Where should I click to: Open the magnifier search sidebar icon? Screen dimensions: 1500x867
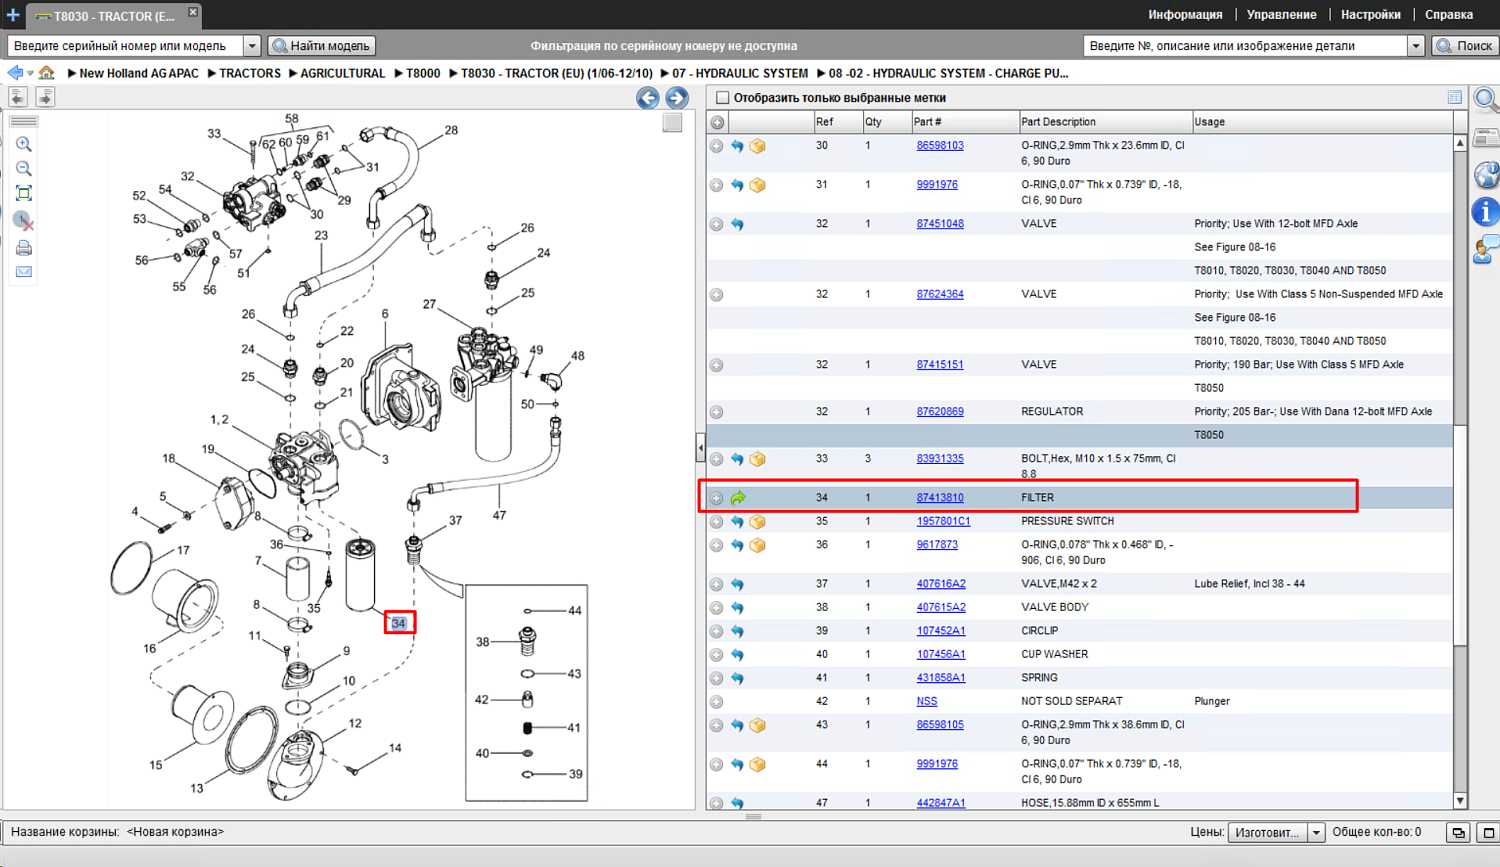click(x=1486, y=100)
